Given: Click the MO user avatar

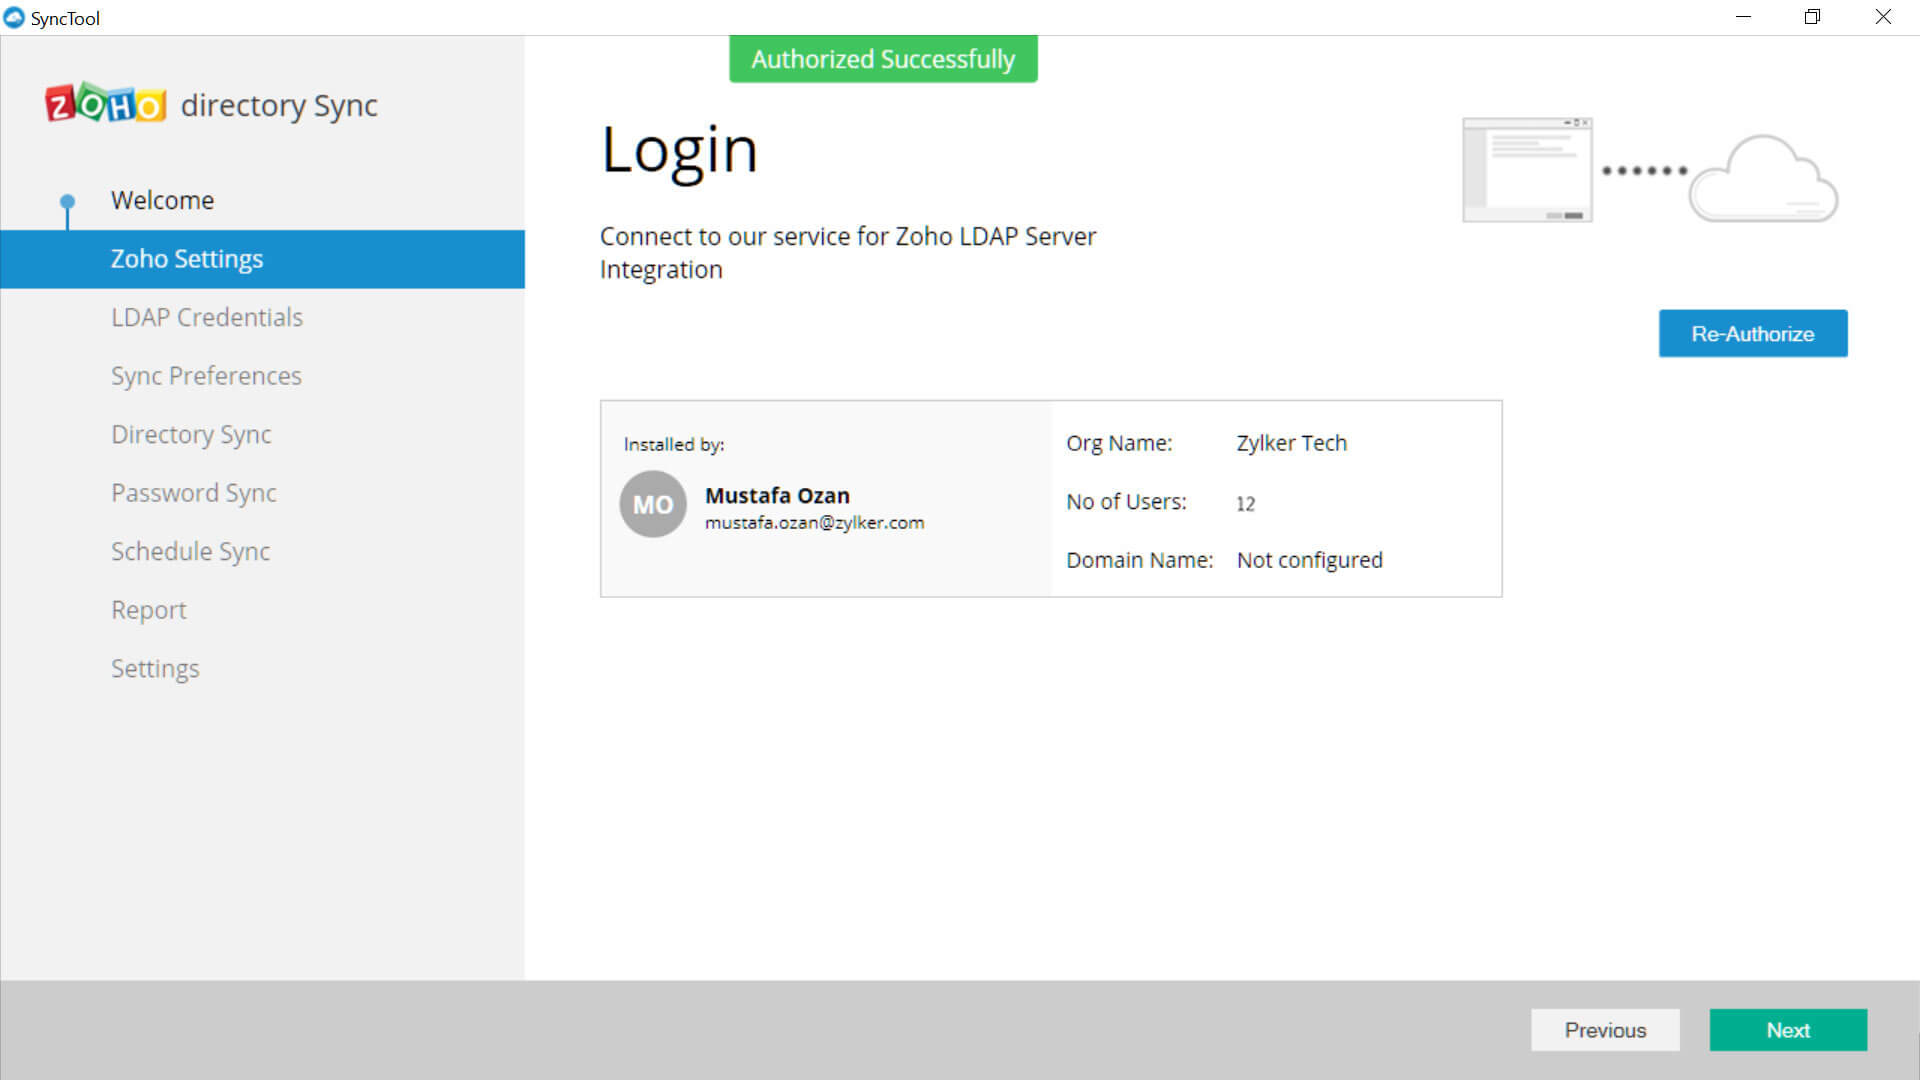Looking at the screenshot, I should pos(653,504).
